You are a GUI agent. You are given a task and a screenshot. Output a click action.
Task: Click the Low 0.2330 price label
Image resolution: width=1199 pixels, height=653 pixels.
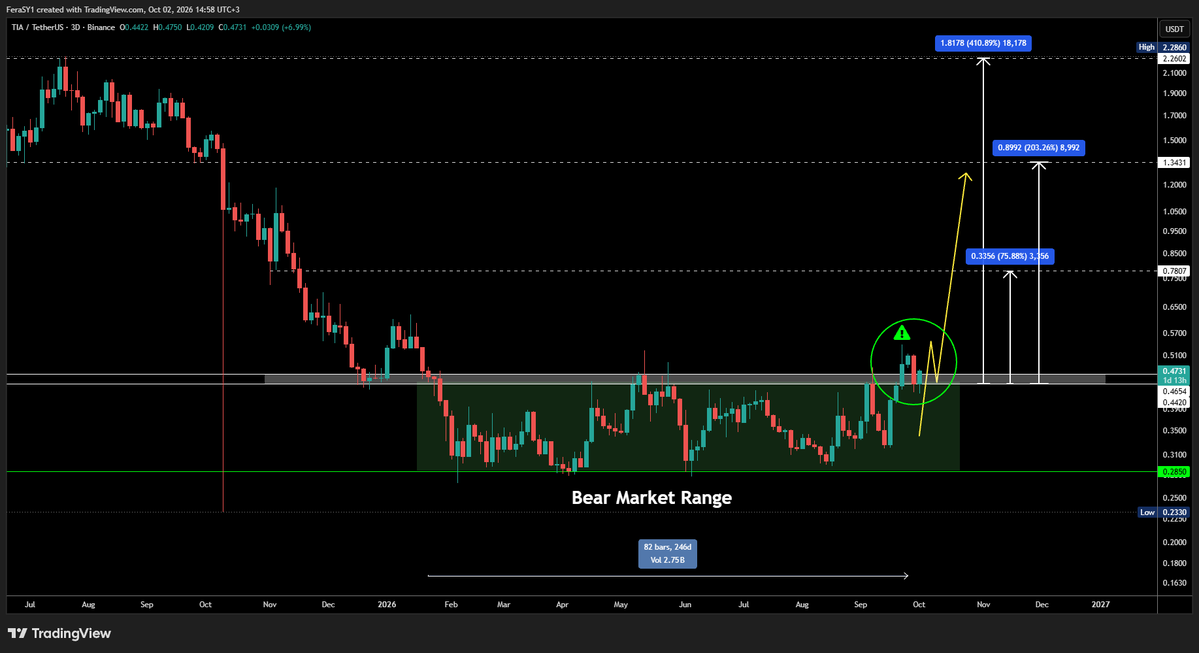point(1162,512)
